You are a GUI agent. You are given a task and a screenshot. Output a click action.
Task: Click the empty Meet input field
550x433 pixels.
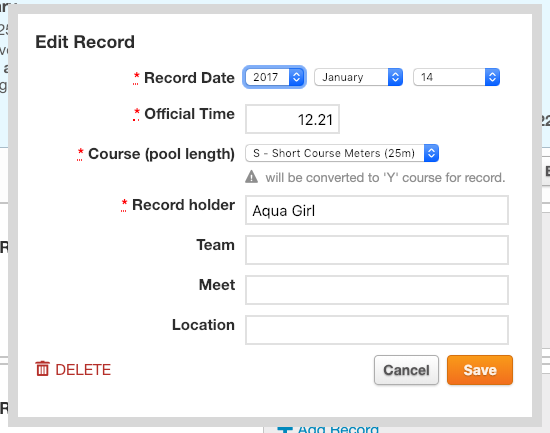point(377,290)
